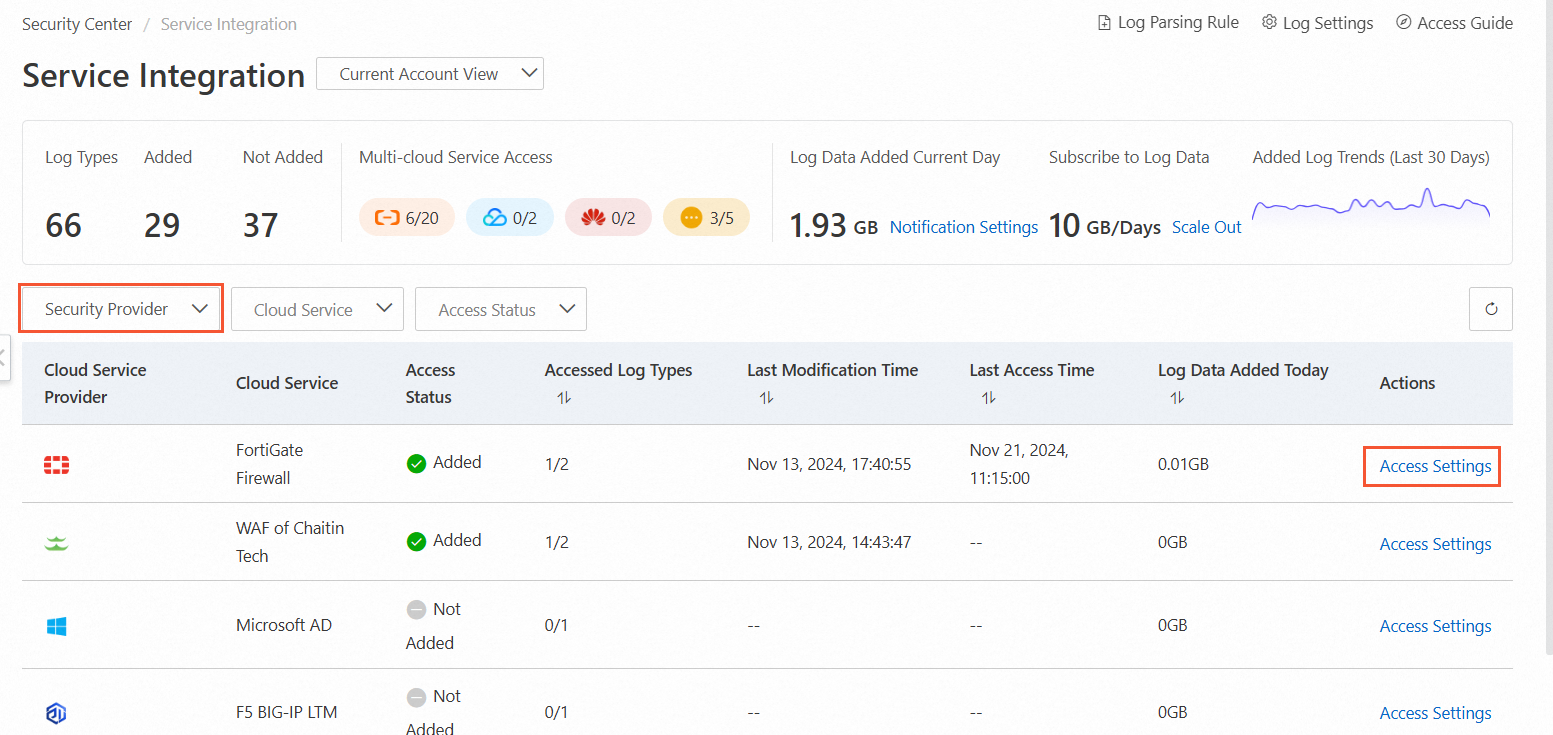Click the FortiGate provider logo icon
The image size is (1553, 735).
57,464
